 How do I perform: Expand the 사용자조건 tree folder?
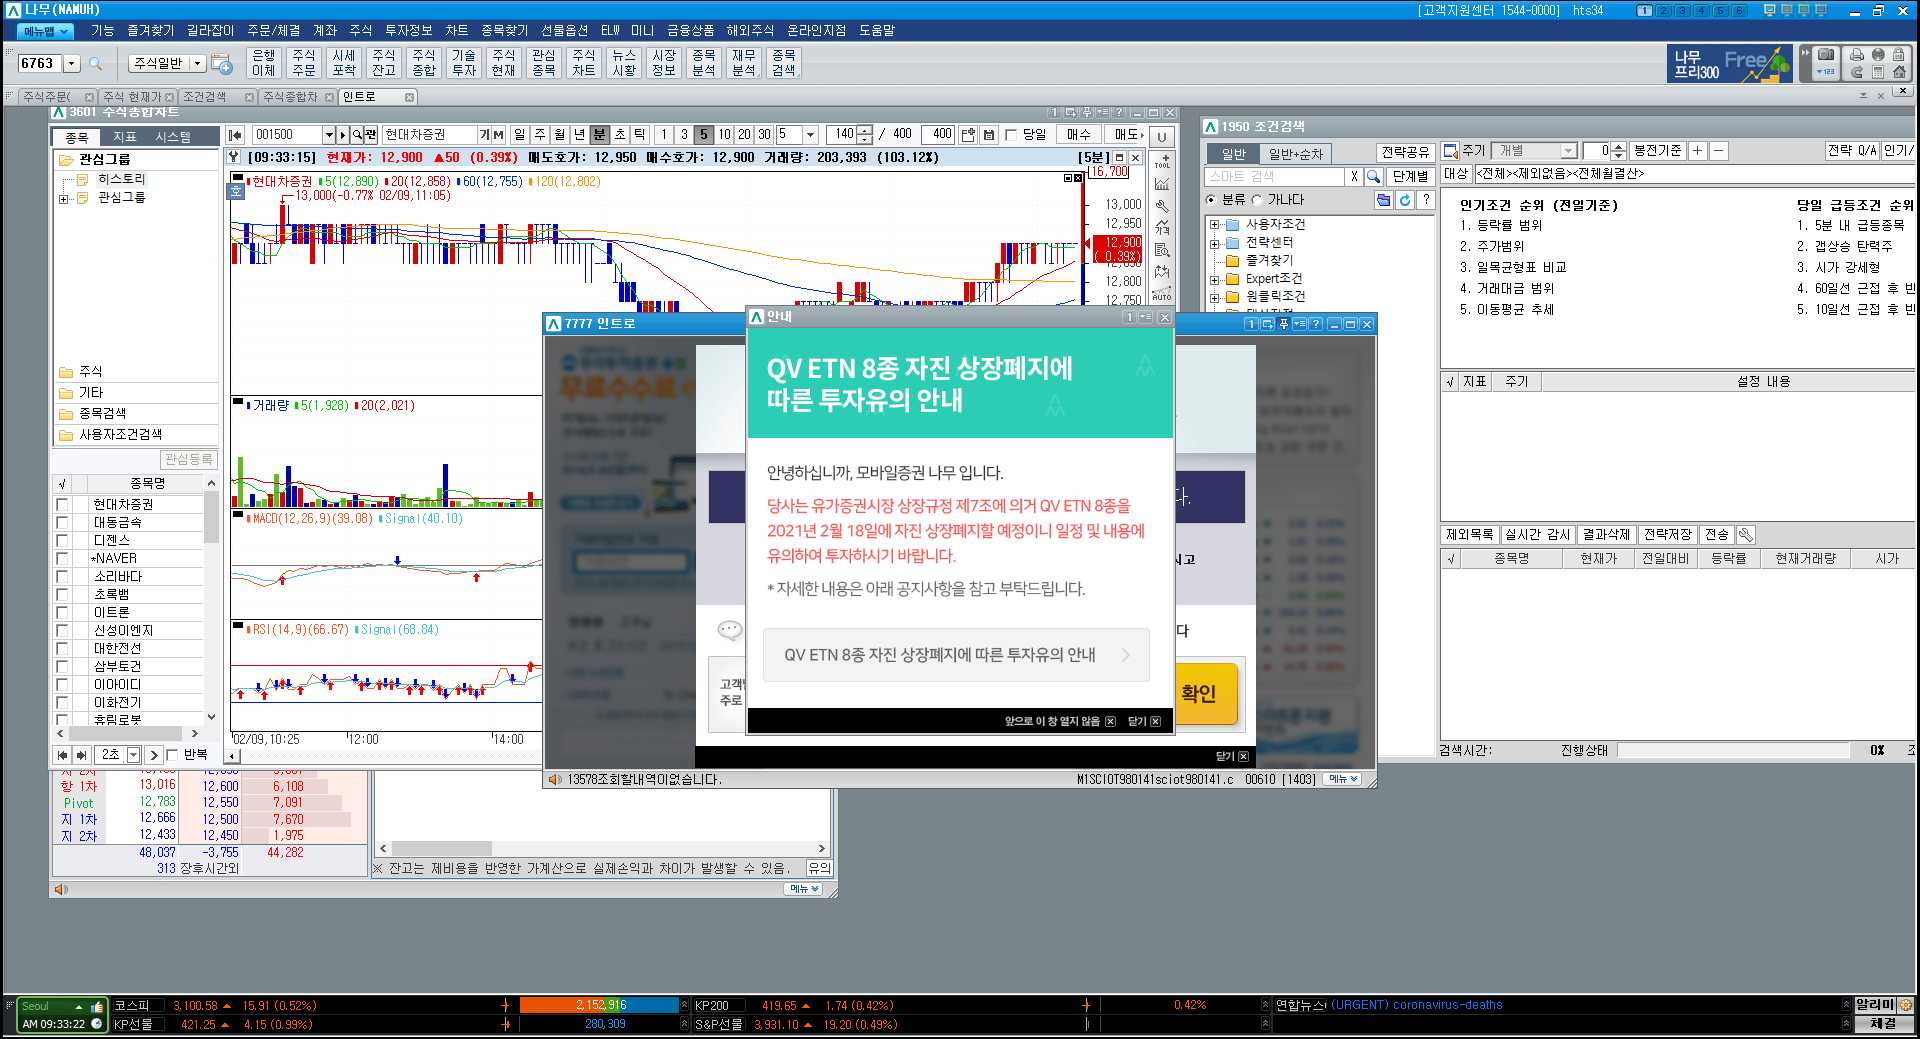pos(1214,225)
